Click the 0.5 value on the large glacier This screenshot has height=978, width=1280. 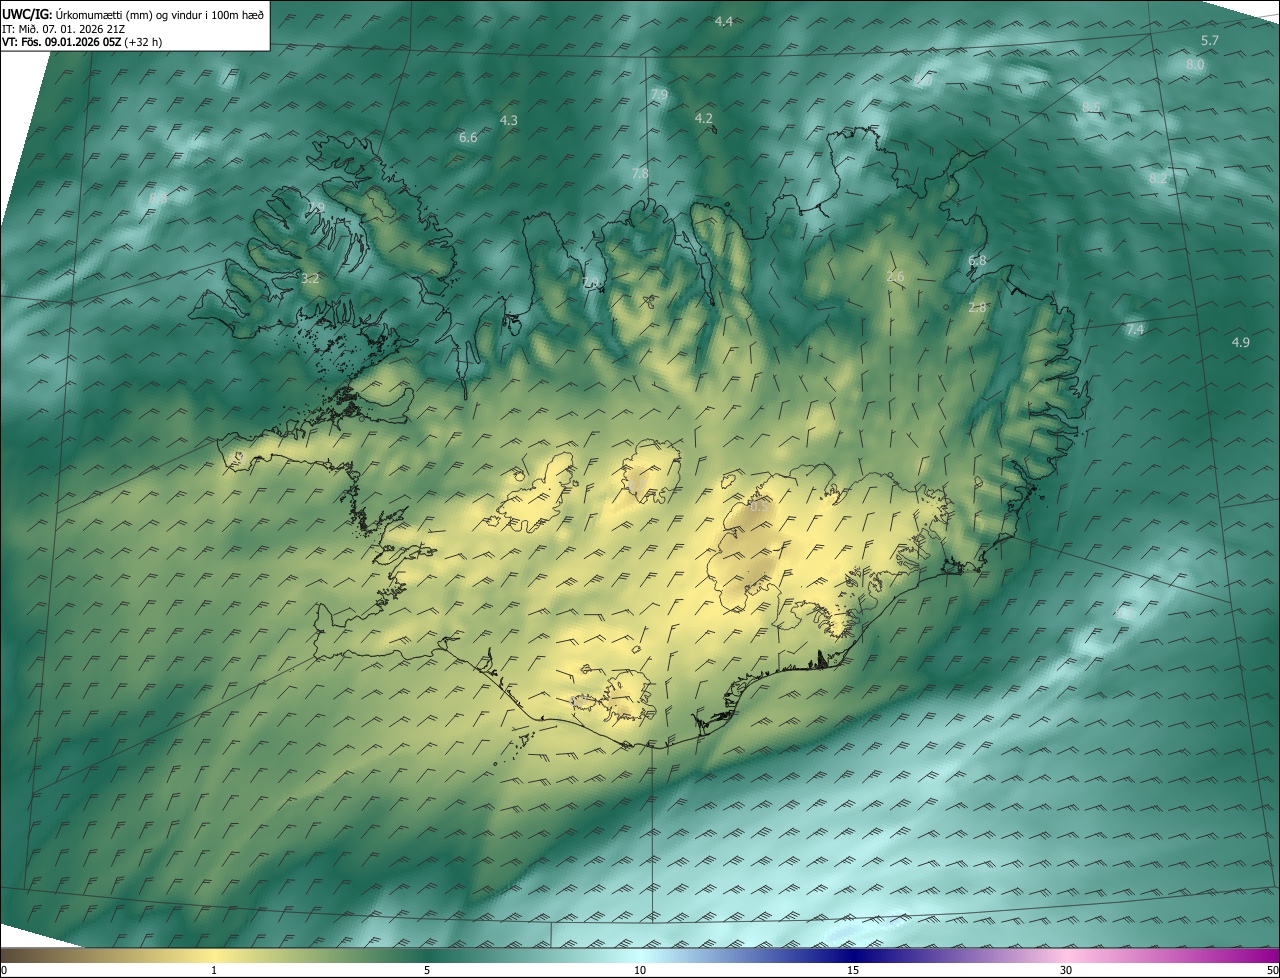click(x=759, y=508)
